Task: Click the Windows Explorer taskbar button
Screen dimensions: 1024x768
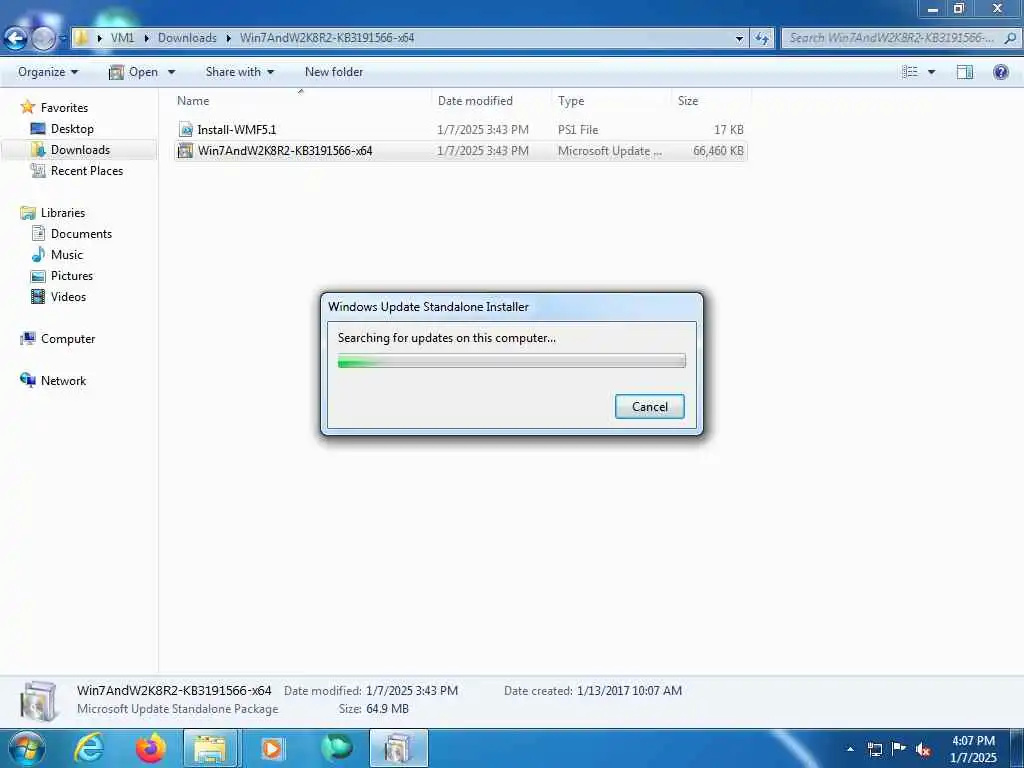Action: 212,748
